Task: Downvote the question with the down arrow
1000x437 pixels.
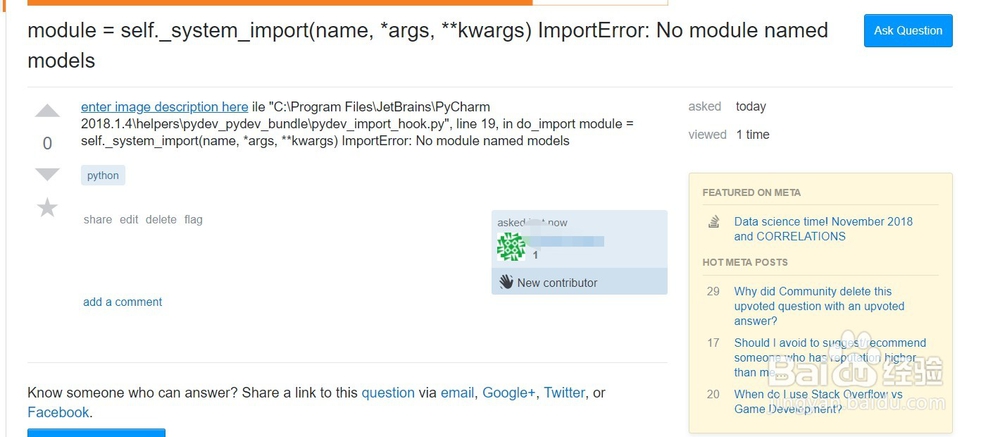Action: tap(47, 175)
